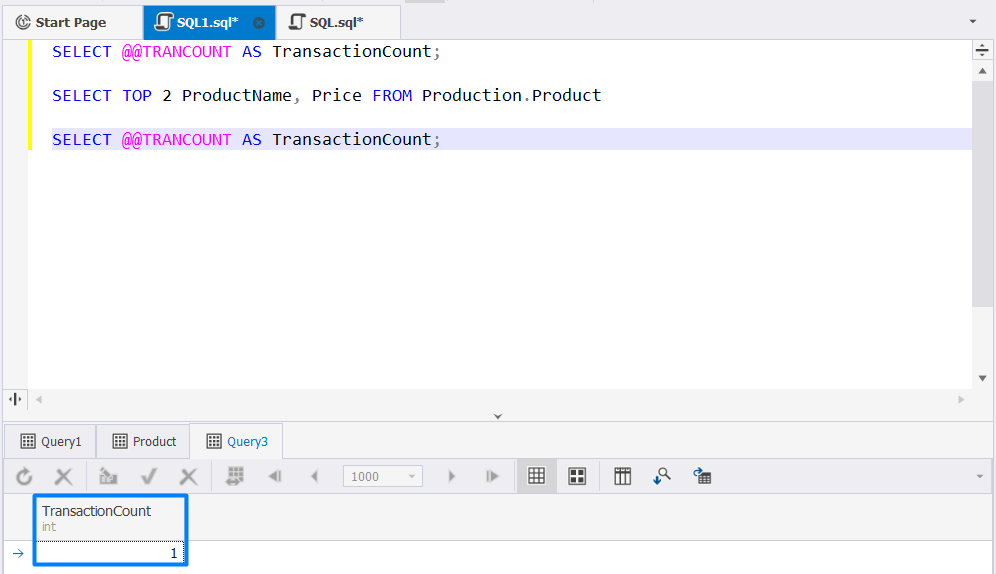Viewport: 996px width, 574px height.
Task: Click the horizontal scrollbar left arrow
Action: pyautogui.click(x=39, y=399)
